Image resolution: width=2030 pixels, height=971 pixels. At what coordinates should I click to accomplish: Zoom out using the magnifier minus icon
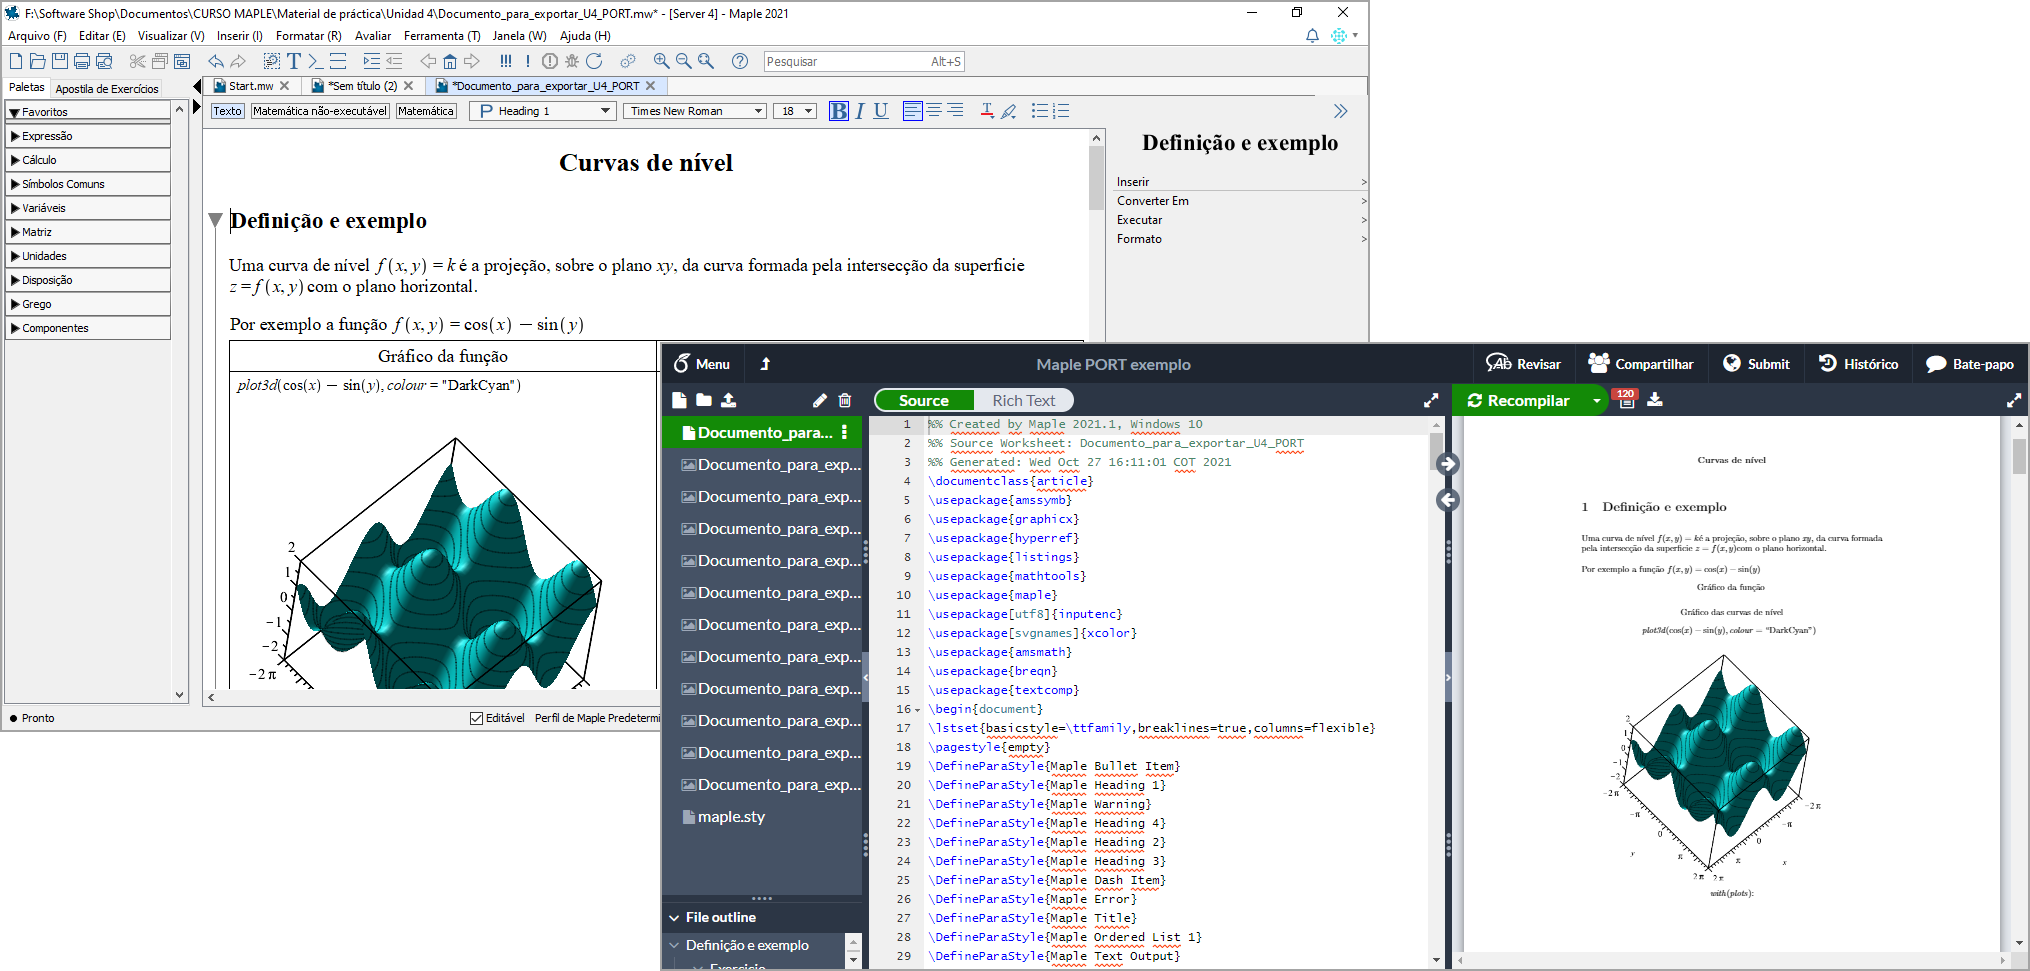click(684, 61)
